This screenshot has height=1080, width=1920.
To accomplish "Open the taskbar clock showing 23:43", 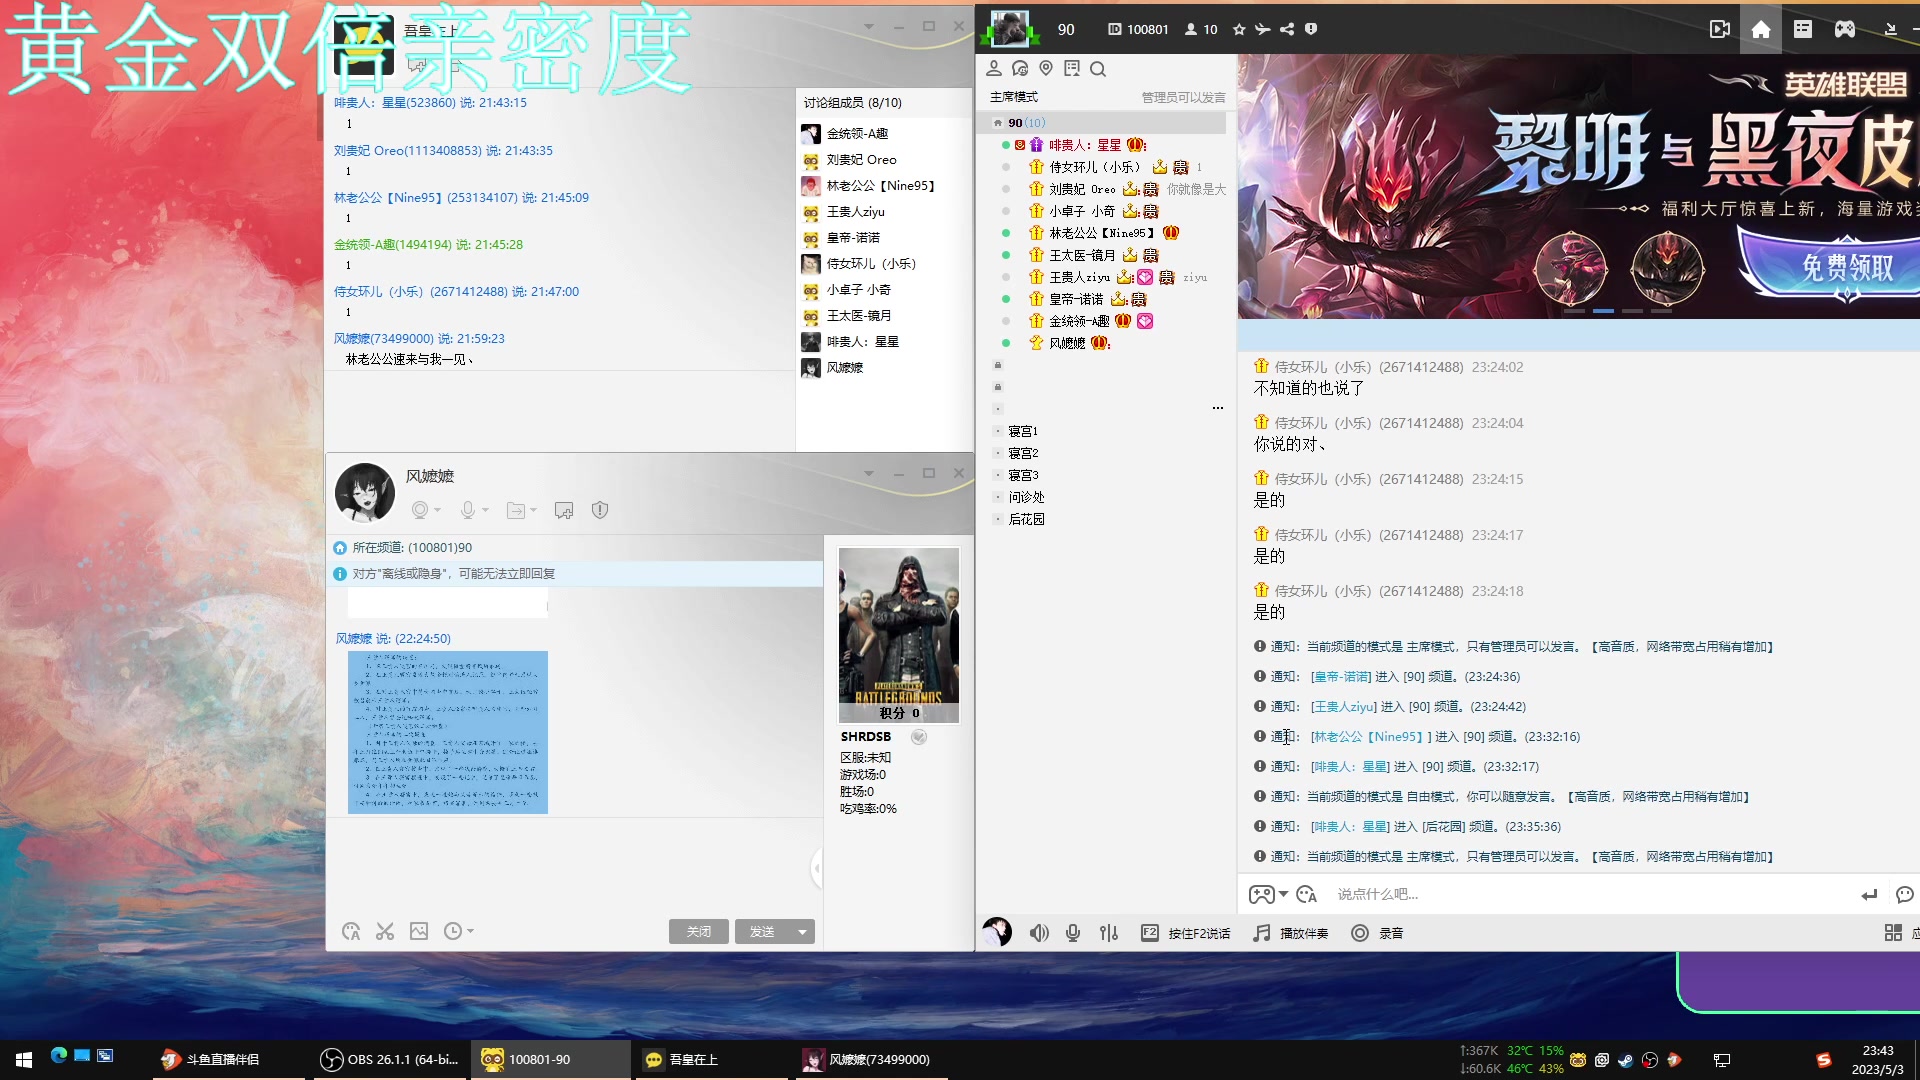I will [x=1877, y=1060].
